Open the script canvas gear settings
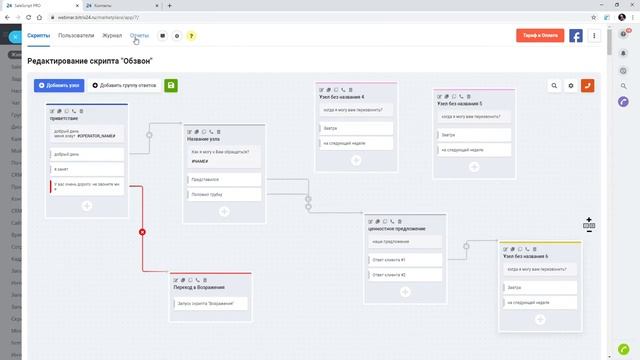The height and width of the screenshot is (360, 640). 571,86
